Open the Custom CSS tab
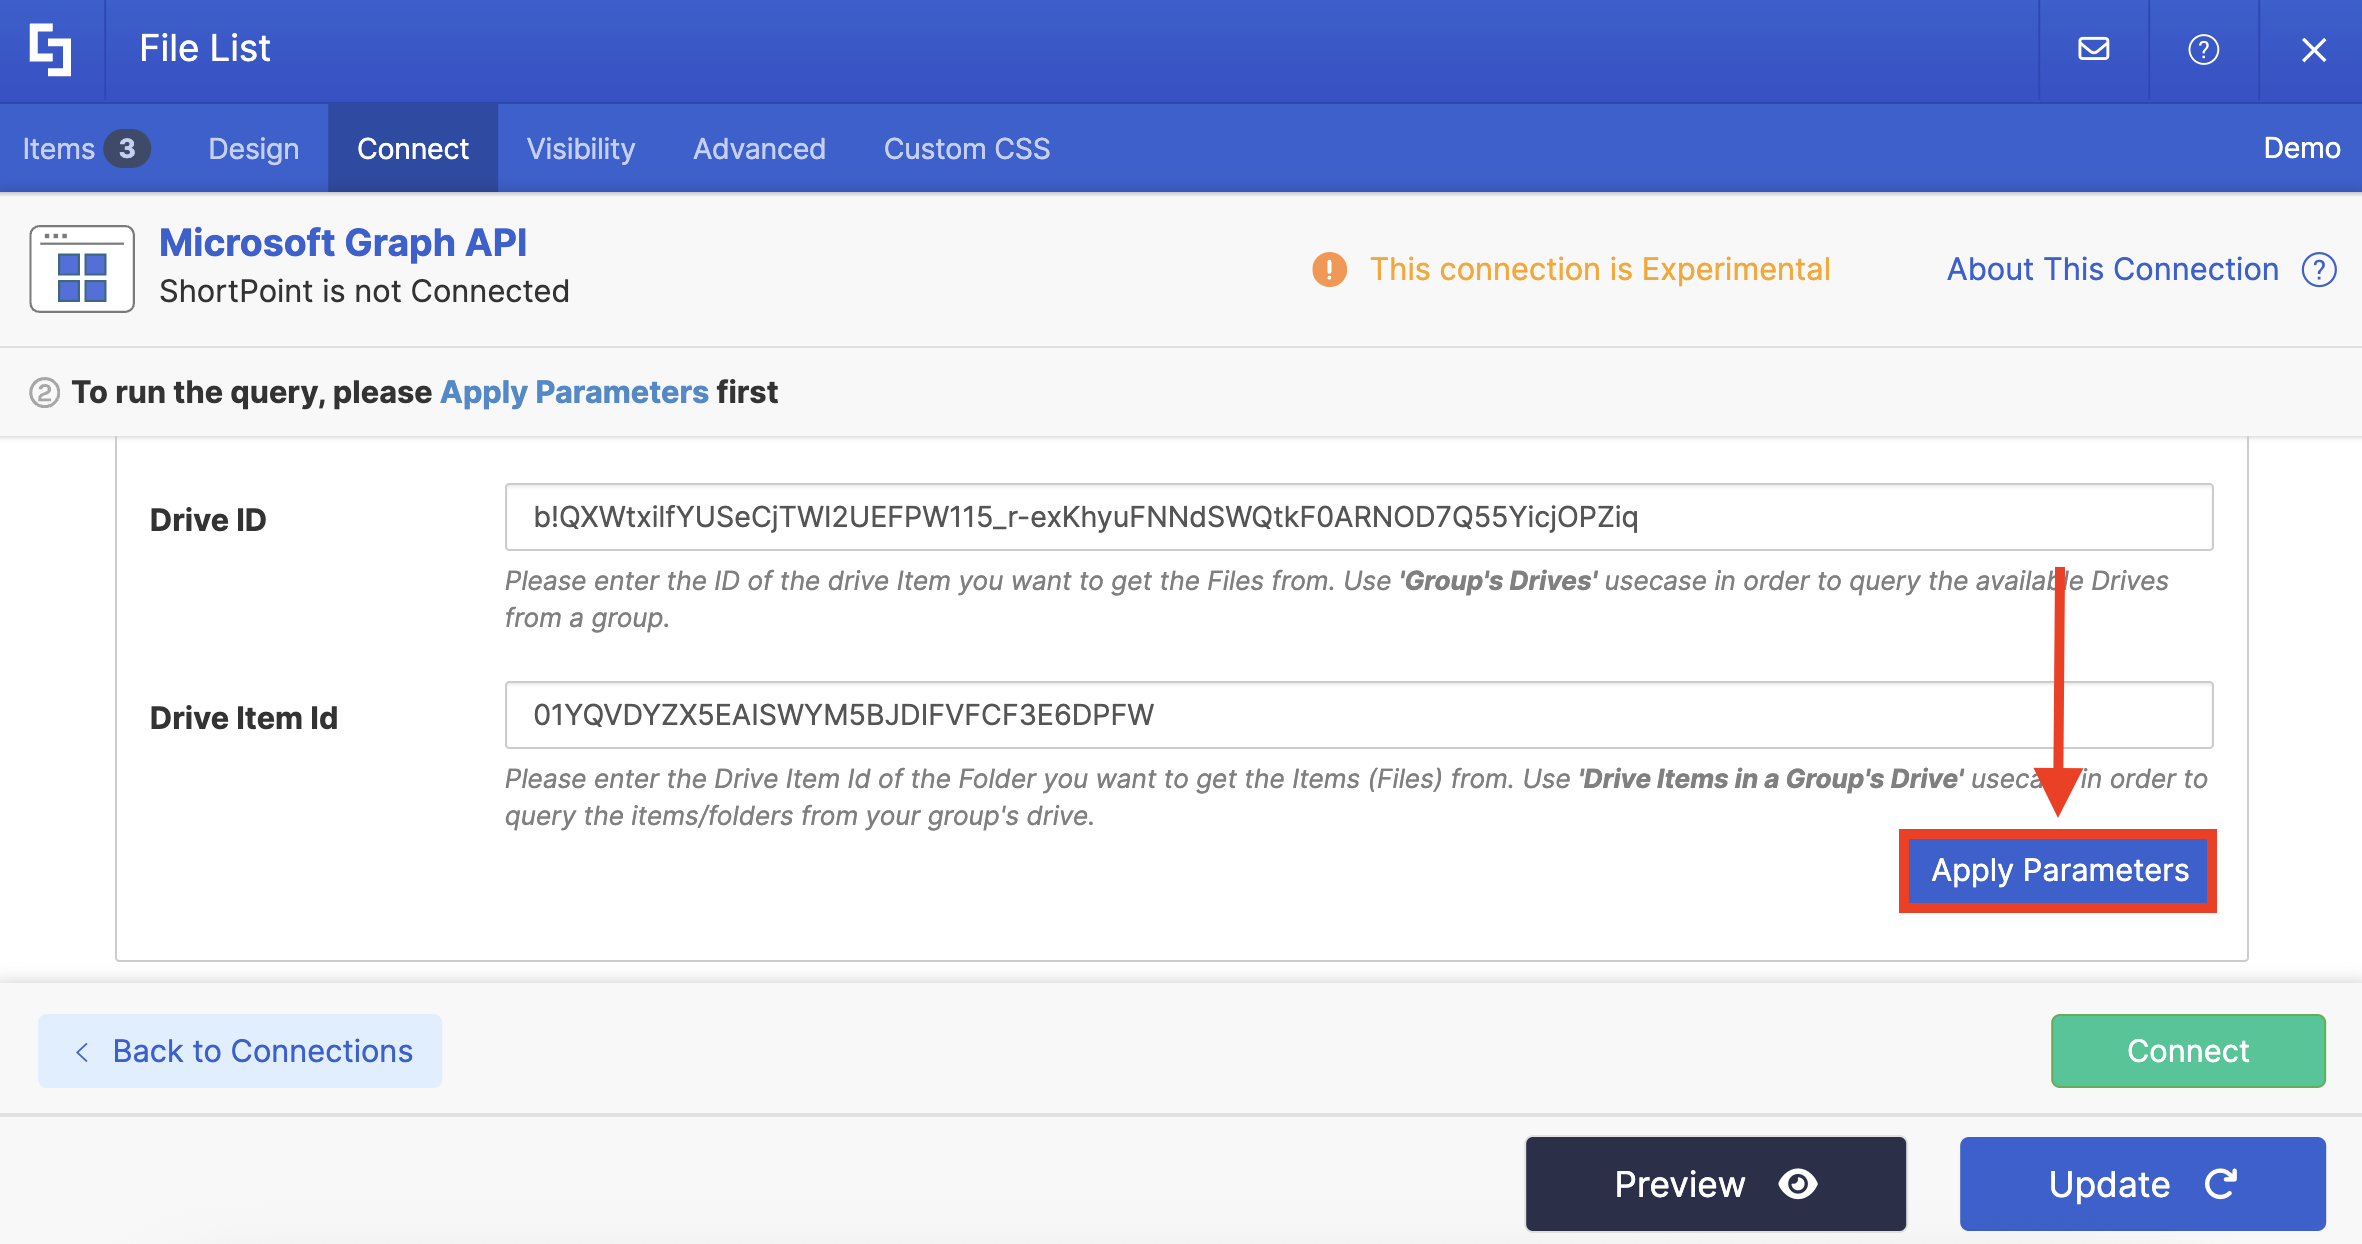 point(966,148)
